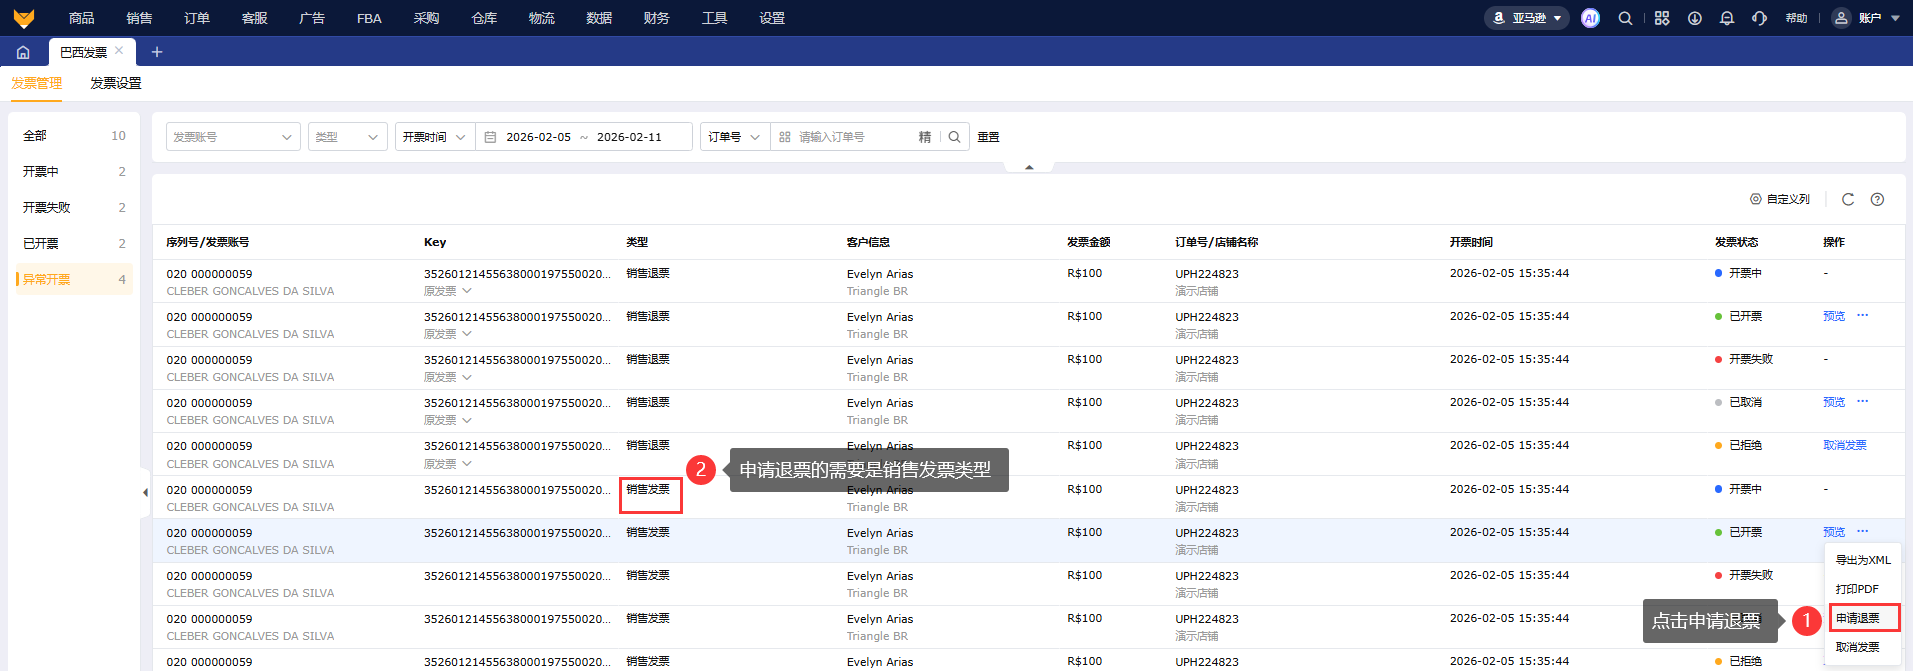This screenshot has height=671, width=1913.
Task: Filter by 开票中 in the sidebar
Action: coord(74,171)
